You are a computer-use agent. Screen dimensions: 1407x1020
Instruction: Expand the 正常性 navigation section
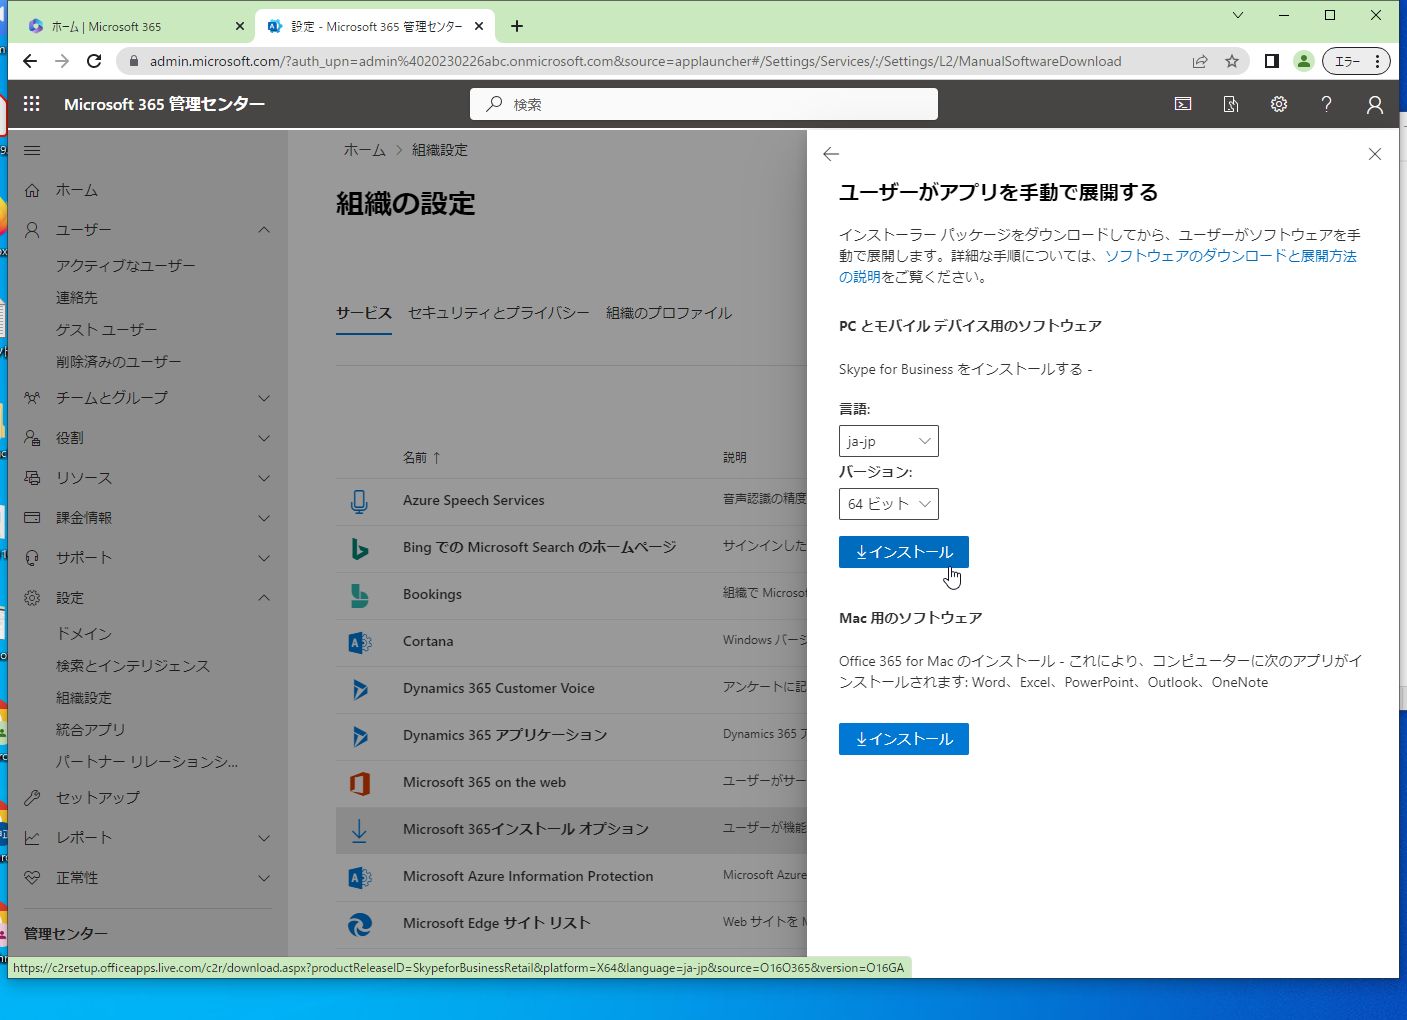pyautogui.click(x=264, y=878)
